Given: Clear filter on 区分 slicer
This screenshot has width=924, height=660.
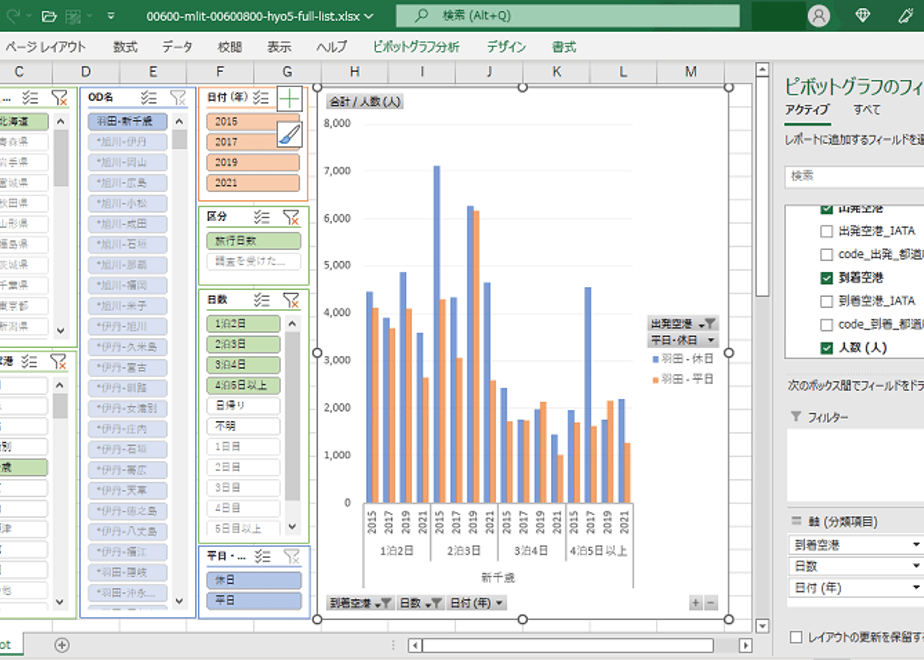Looking at the screenshot, I should [291, 217].
